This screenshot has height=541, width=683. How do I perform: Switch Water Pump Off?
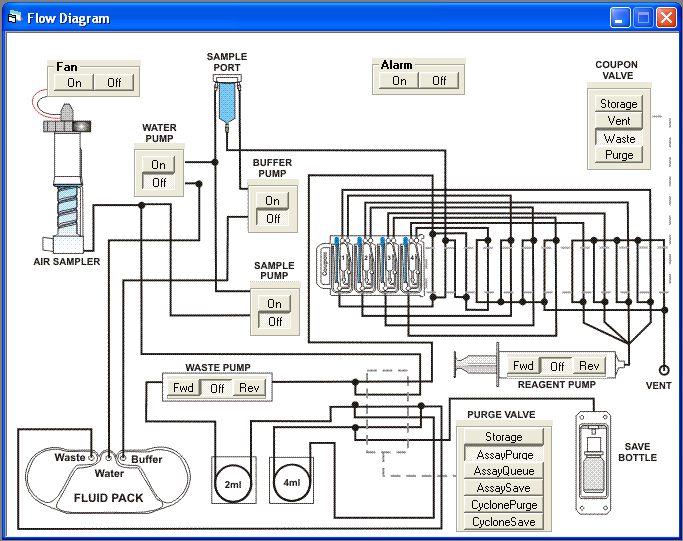click(159, 182)
